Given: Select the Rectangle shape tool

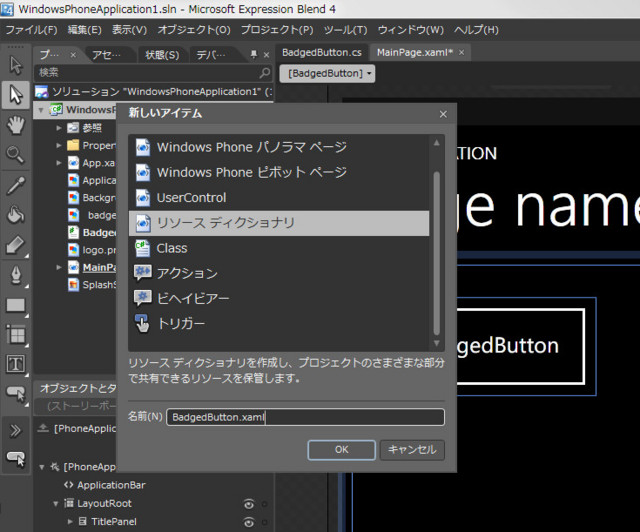Looking at the screenshot, I should click(16, 305).
